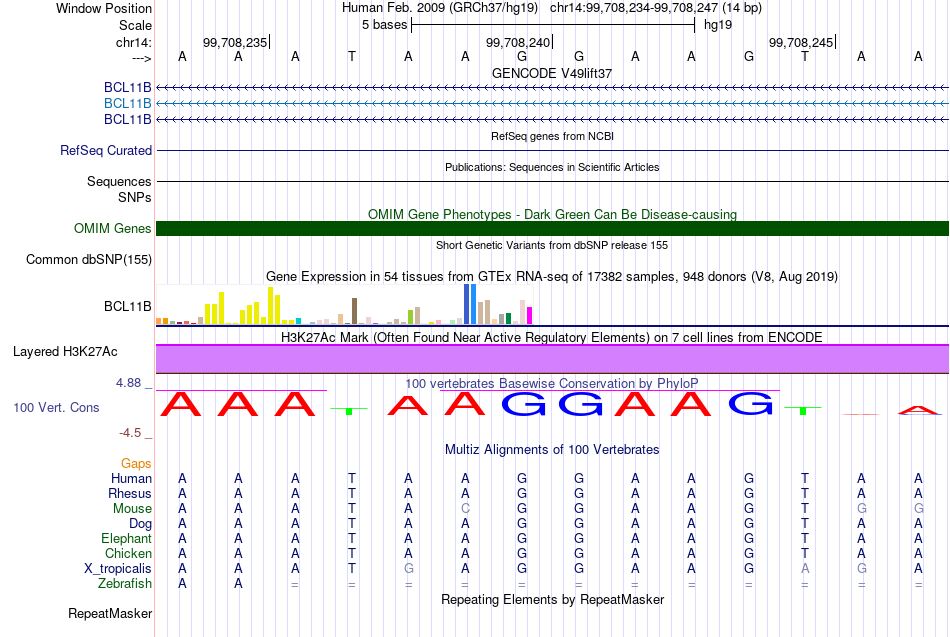Click the purple H3K27Ac signal band

pyautogui.click(x=552, y=359)
